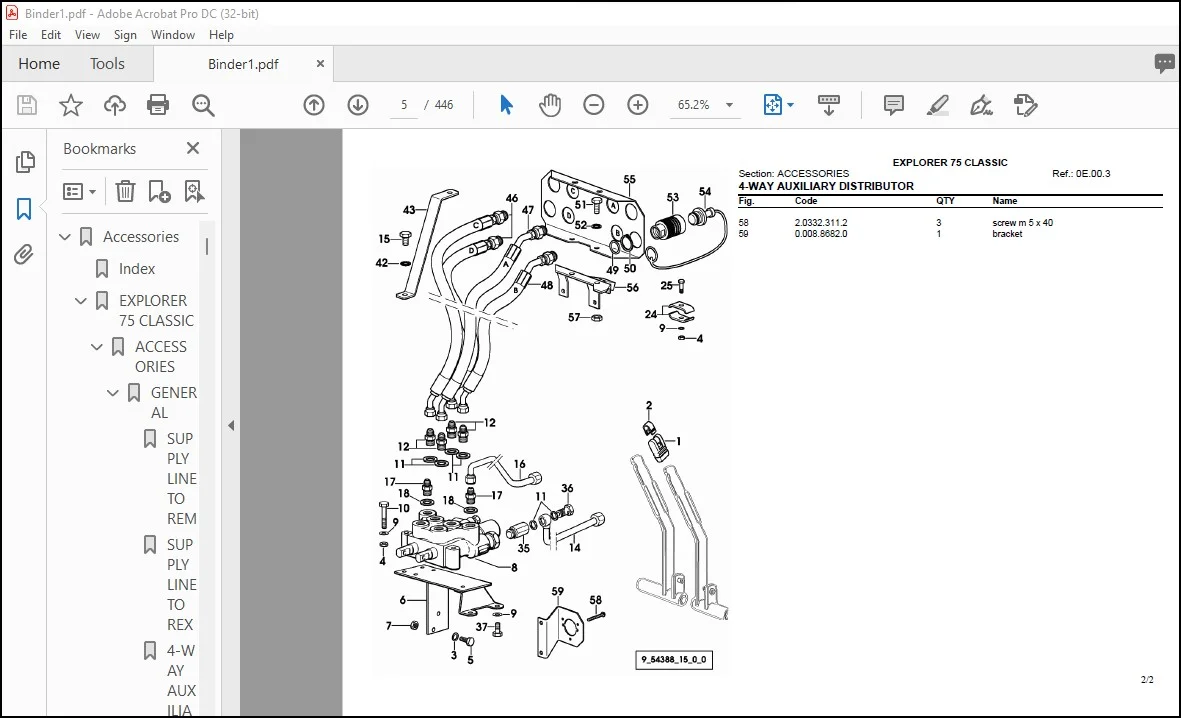Click the Save file icon
Image resolution: width=1181 pixels, height=718 pixels.
tap(27, 105)
